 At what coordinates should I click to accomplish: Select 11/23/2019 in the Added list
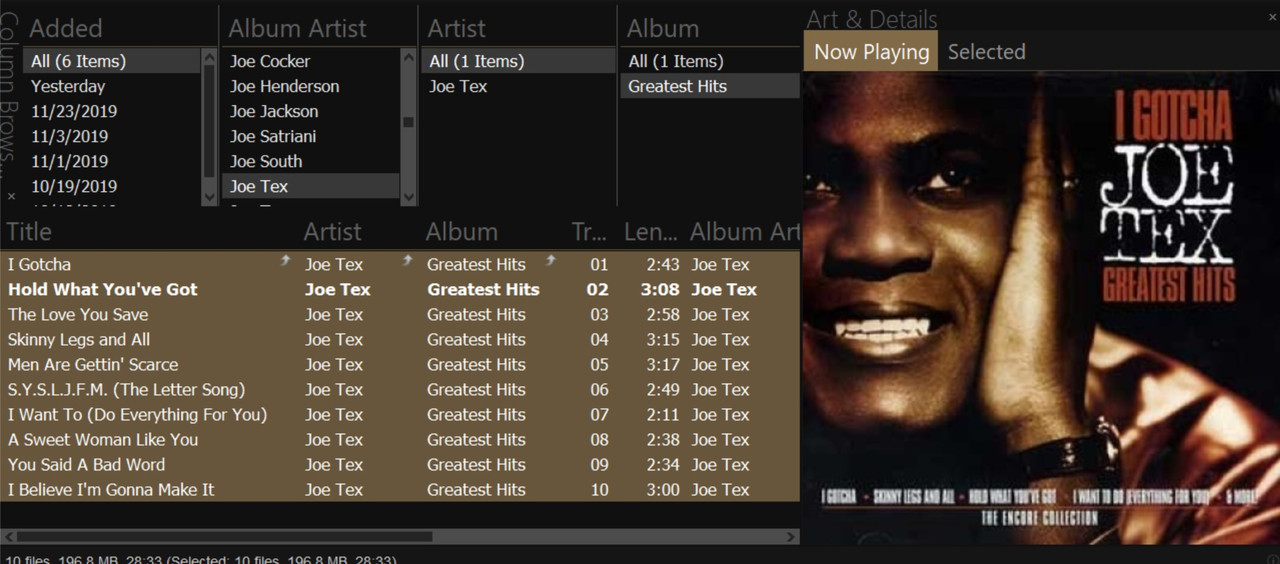coord(112,111)
